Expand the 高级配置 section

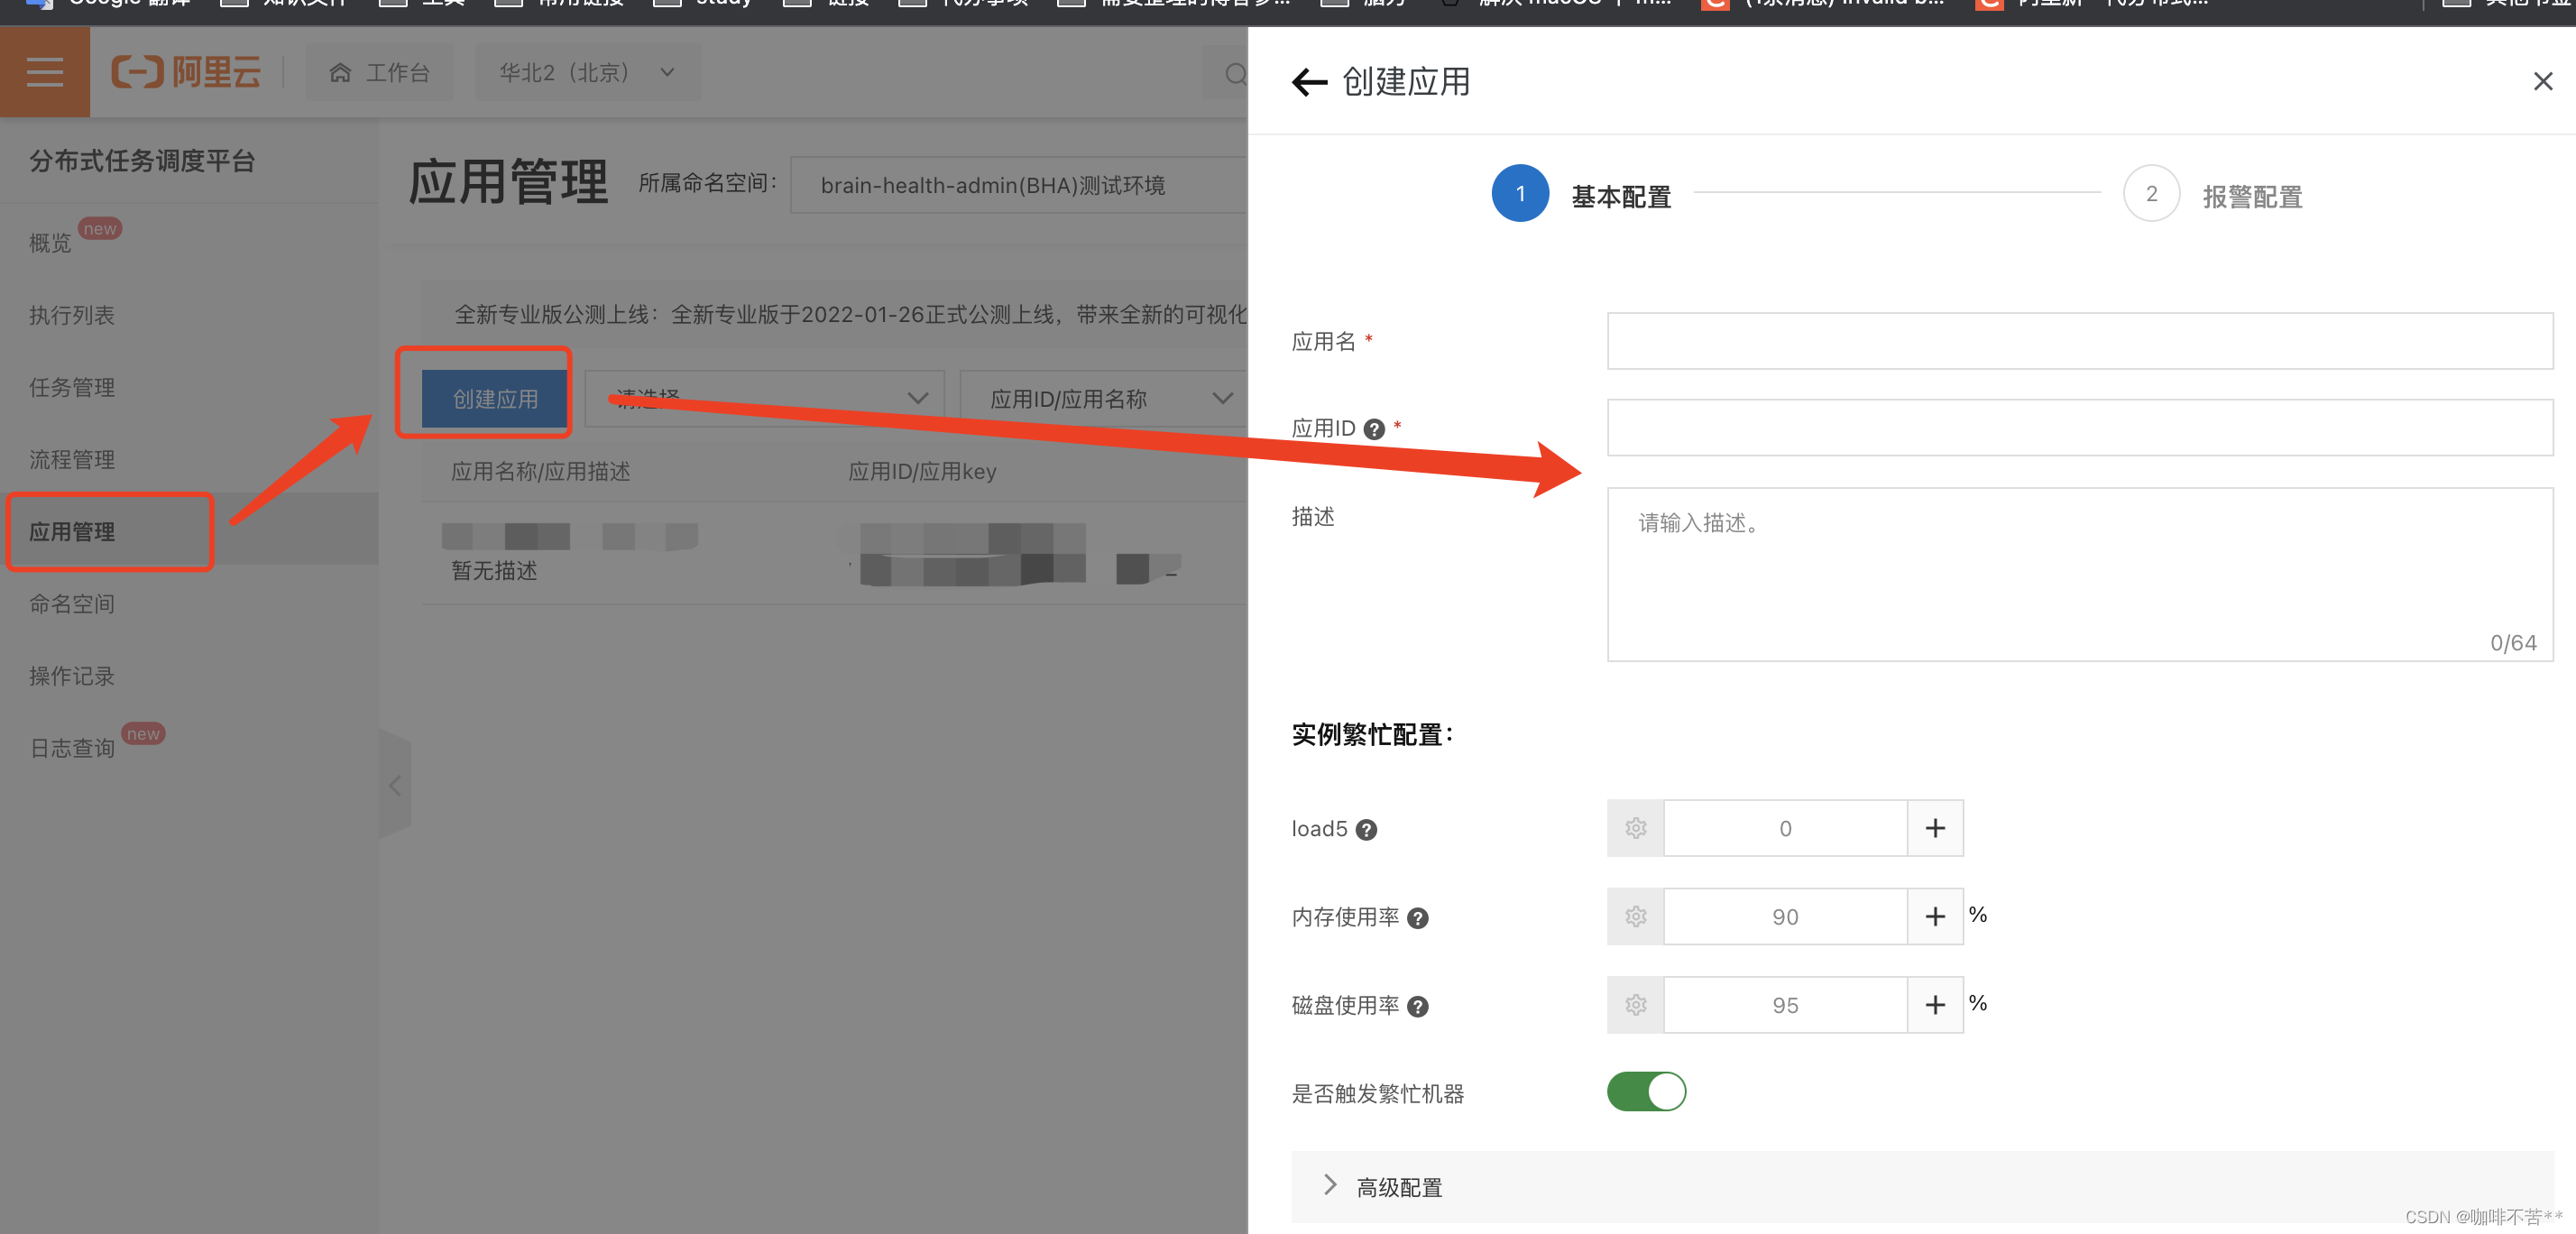coord(1921,1187)
